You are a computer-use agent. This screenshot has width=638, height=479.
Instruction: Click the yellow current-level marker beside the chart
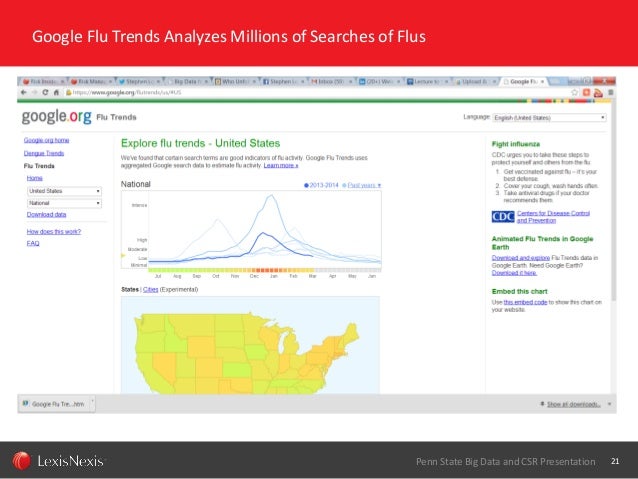click(123, 255)
